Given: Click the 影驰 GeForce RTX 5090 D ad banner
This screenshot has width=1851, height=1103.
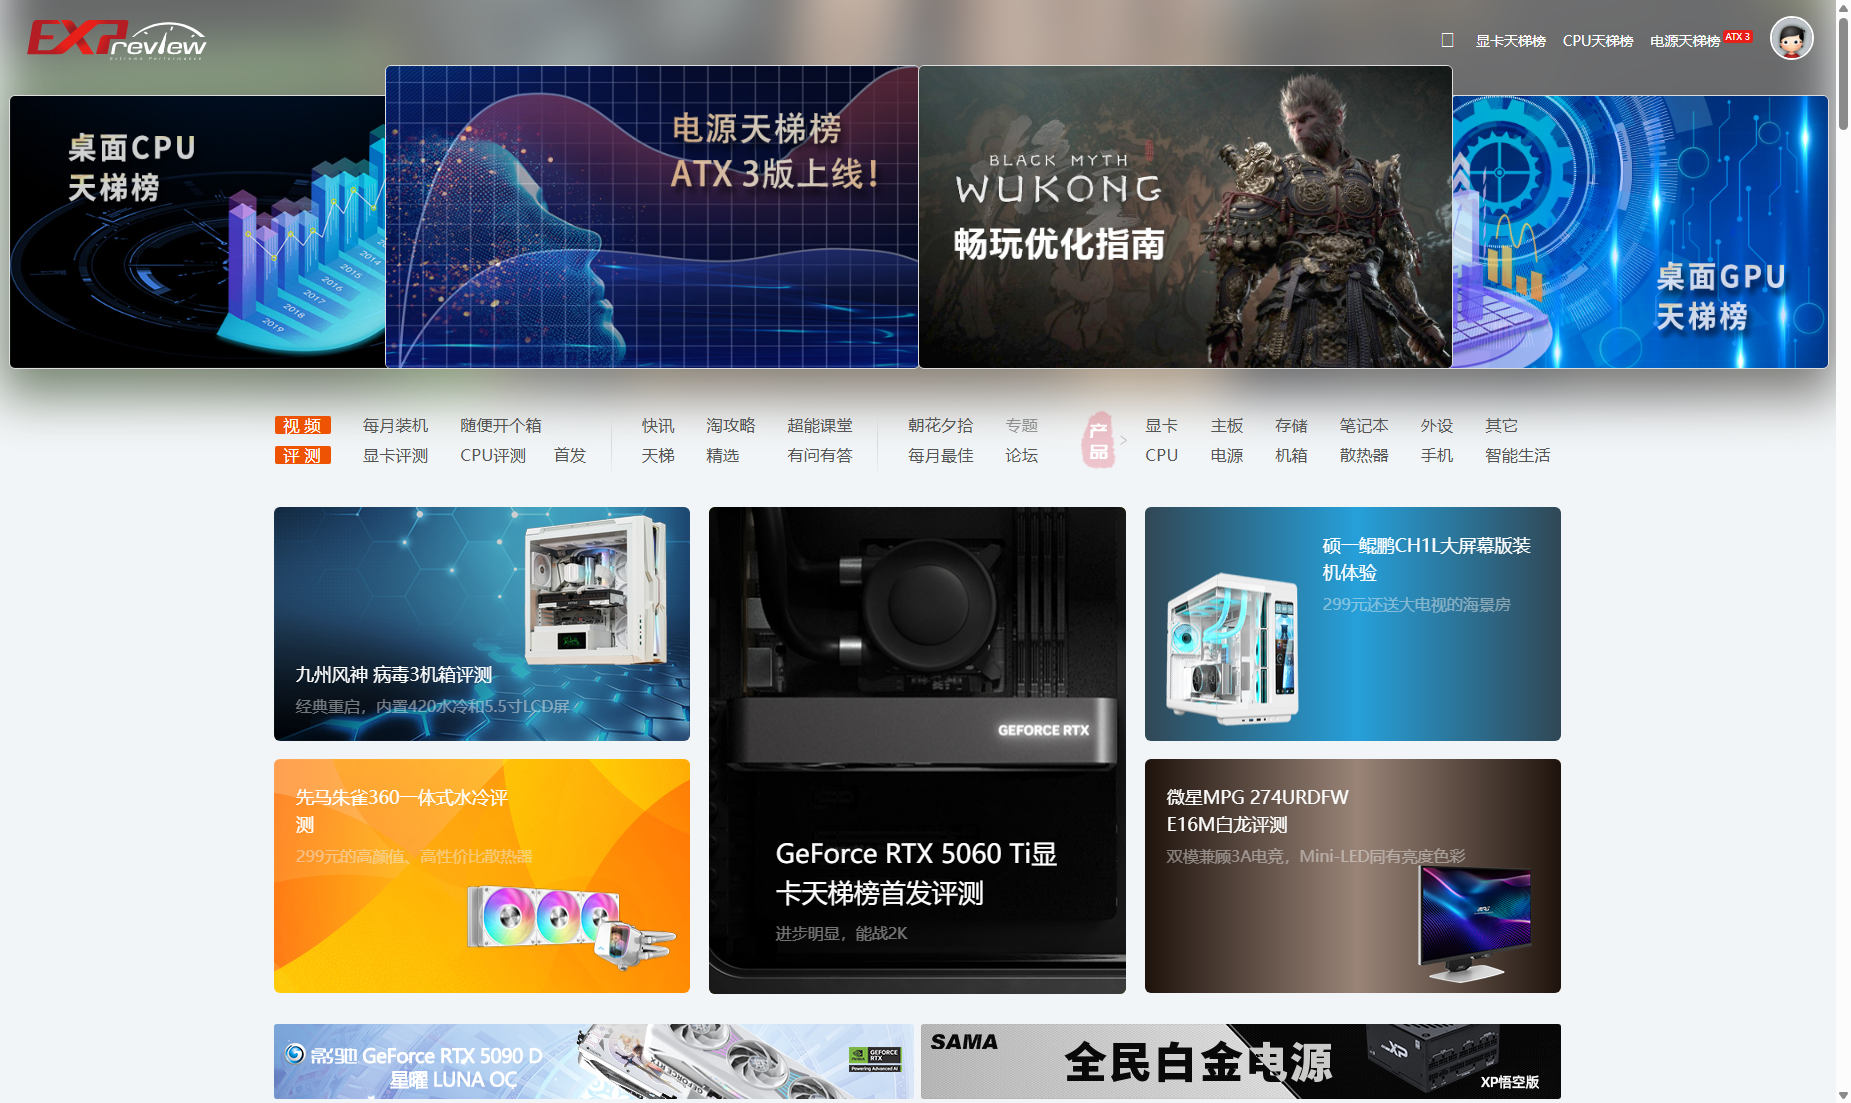Looking at the screenshot, I should (x=594, y=1061).
